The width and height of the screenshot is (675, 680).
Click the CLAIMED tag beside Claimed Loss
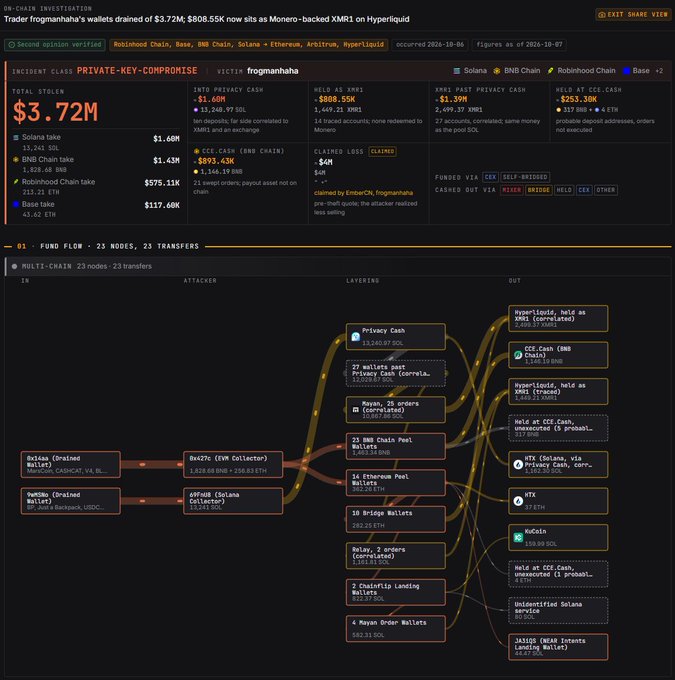pyautogui.click(x=382, y=151)
